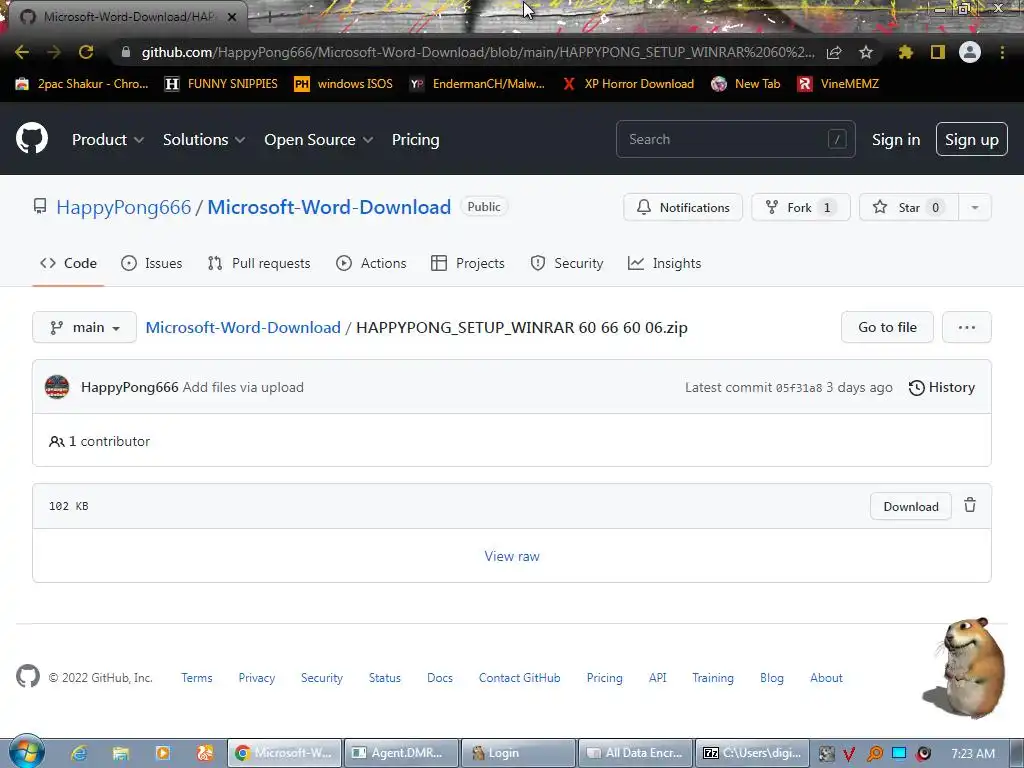Open the 2pac Shakur bookmark
The height and width of the screenshot is (768, 1024).
(x=82, y=84)
